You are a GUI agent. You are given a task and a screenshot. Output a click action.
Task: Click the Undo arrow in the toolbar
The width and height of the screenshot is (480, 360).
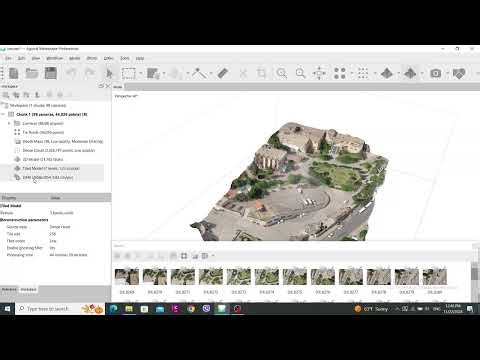(x=71, y=73)
